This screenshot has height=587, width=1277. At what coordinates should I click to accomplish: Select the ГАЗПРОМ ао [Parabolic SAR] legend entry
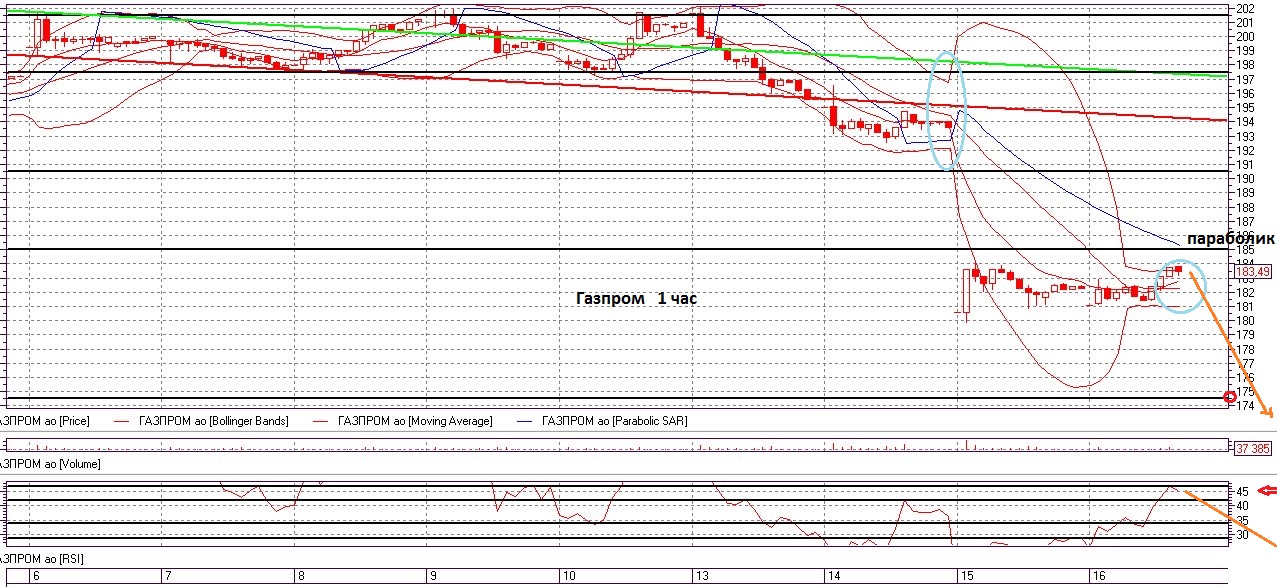click(x=614, y=421)
